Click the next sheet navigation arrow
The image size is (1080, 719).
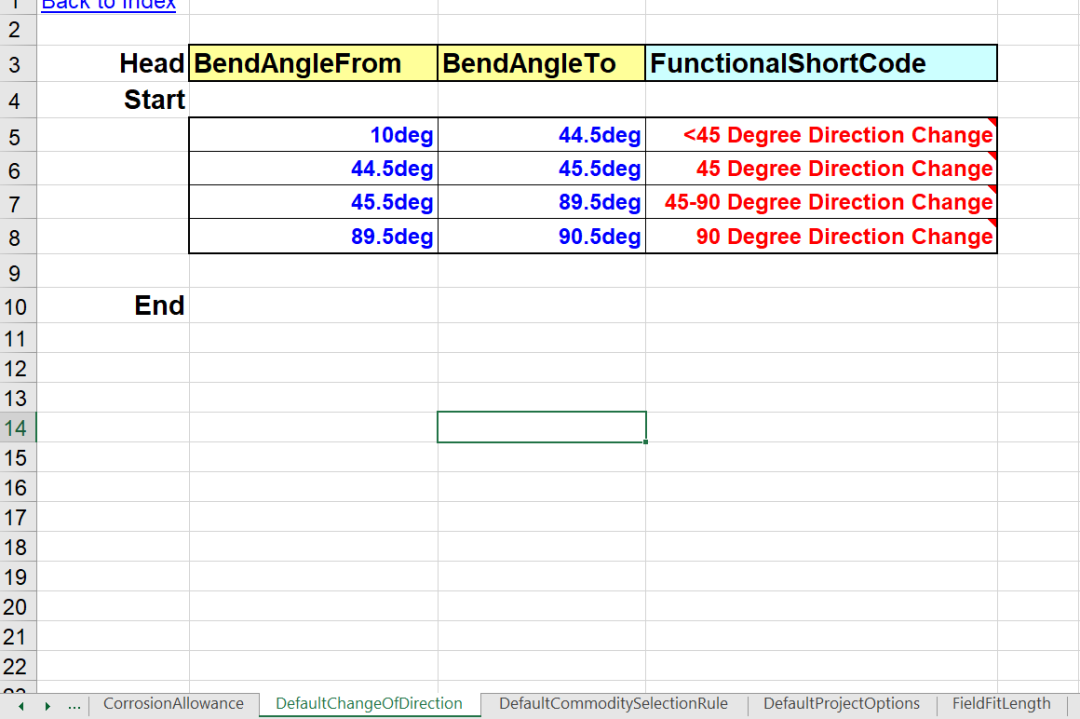coord(48,706)
